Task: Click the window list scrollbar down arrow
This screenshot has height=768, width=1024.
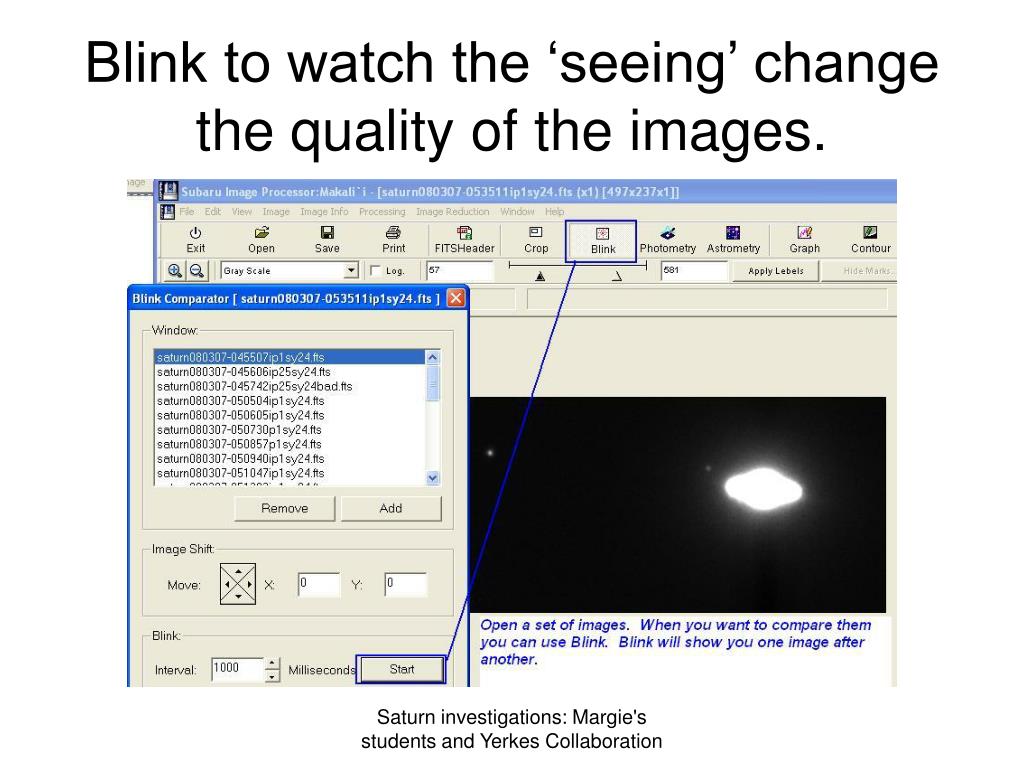Action: 432,478
